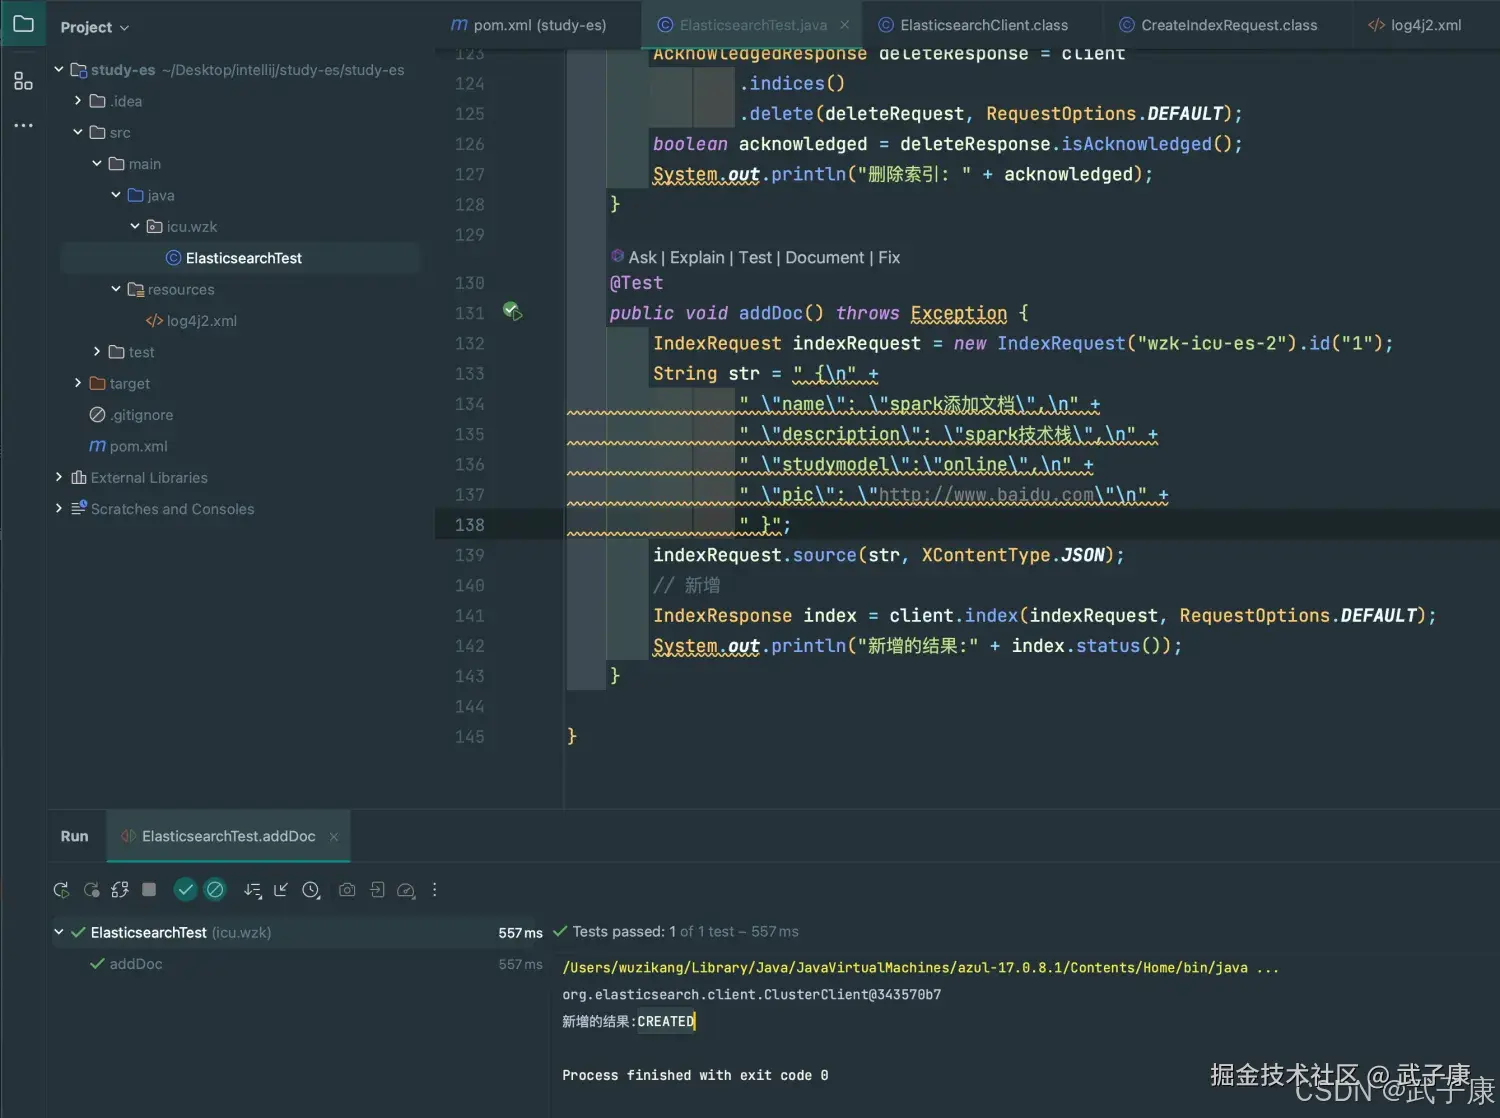Viewport: 1500px width, 1118px height.
Task: Enable Rerun Failed Tests toggle
Action: (91, 889)
